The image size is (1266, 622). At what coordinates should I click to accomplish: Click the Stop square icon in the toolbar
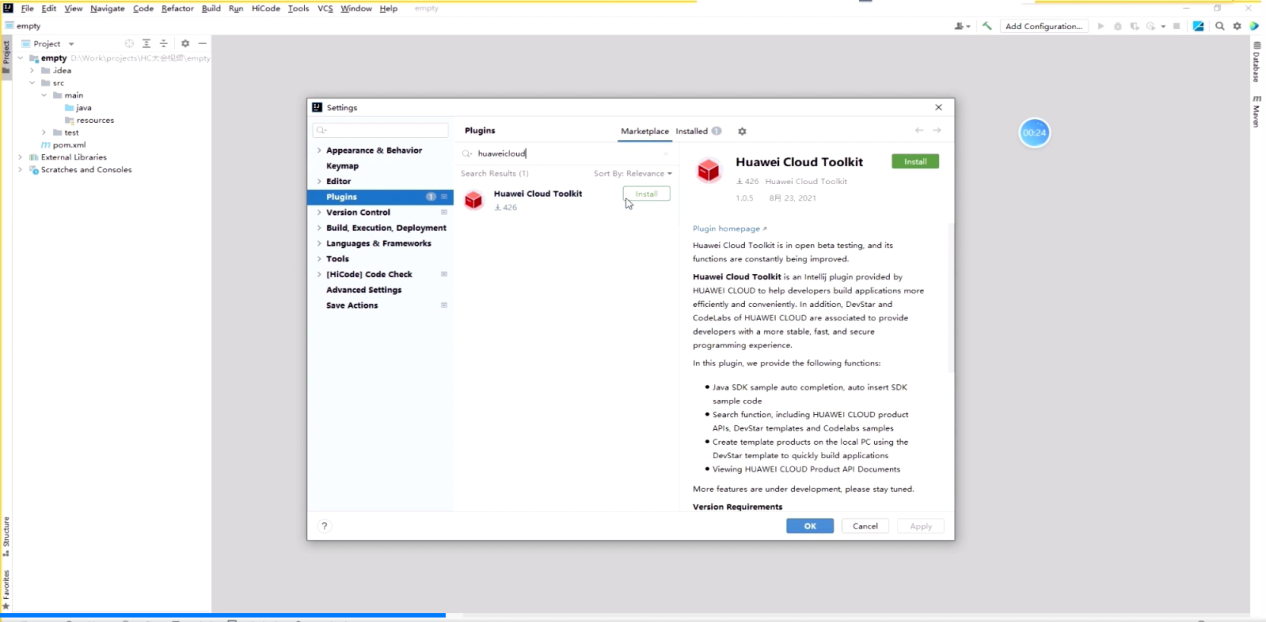click(1176, 26)
